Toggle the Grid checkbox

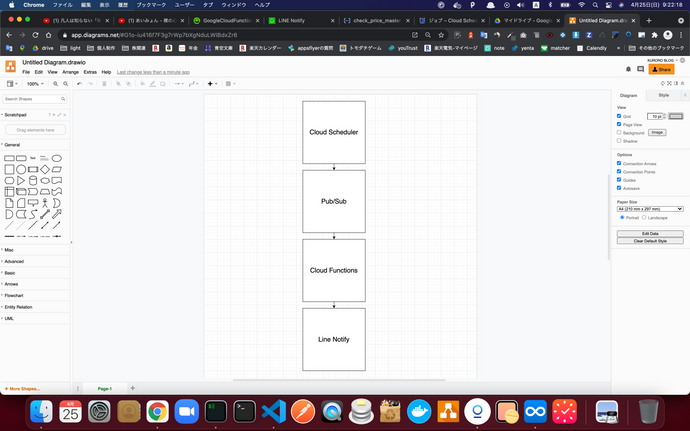tap(619, 116)
